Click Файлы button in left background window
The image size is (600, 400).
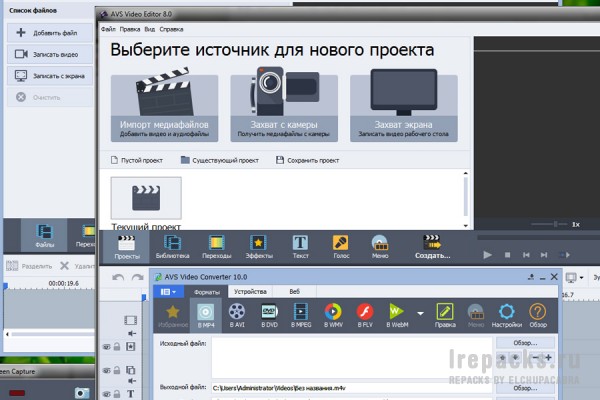(44, 236)
